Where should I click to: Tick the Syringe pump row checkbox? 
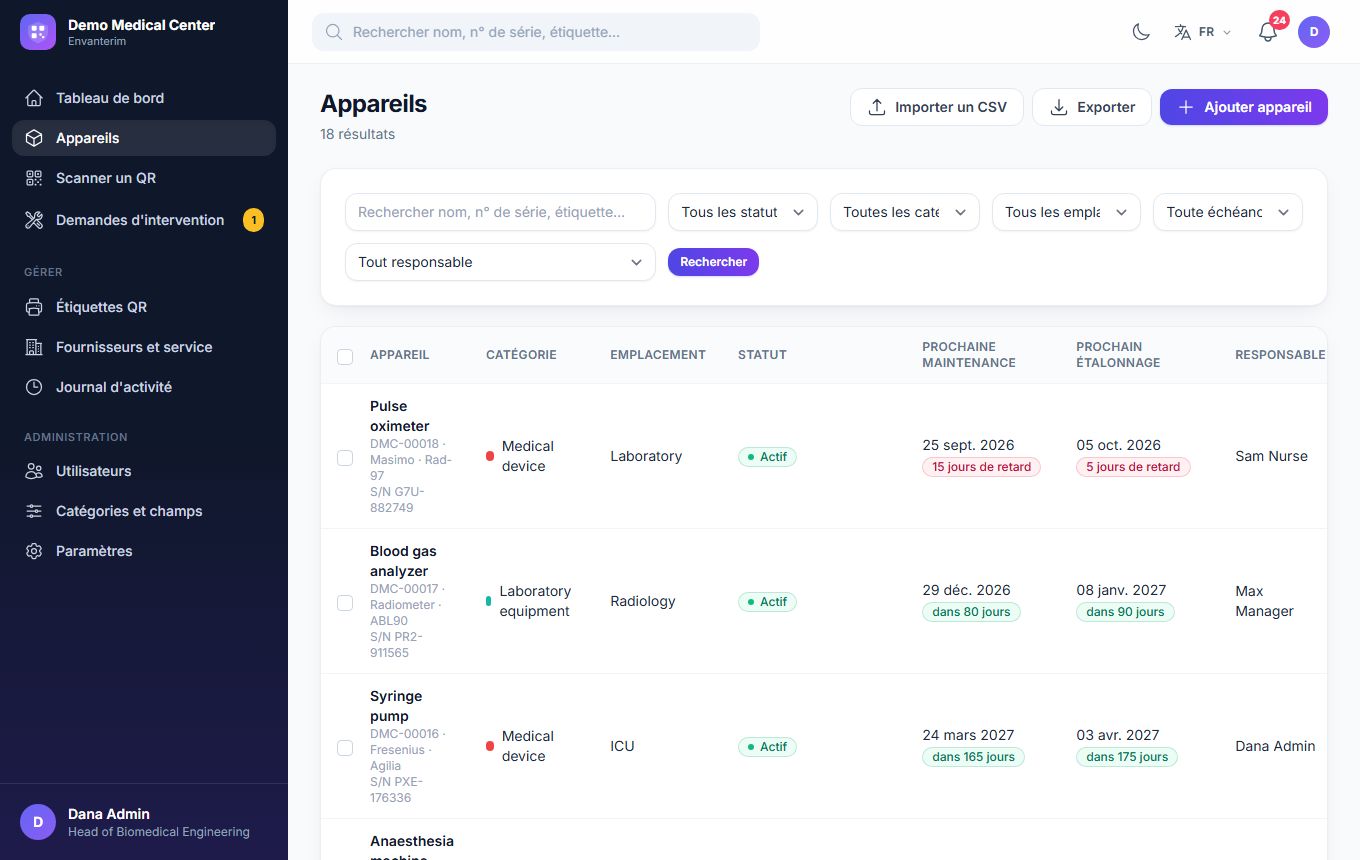345,747
